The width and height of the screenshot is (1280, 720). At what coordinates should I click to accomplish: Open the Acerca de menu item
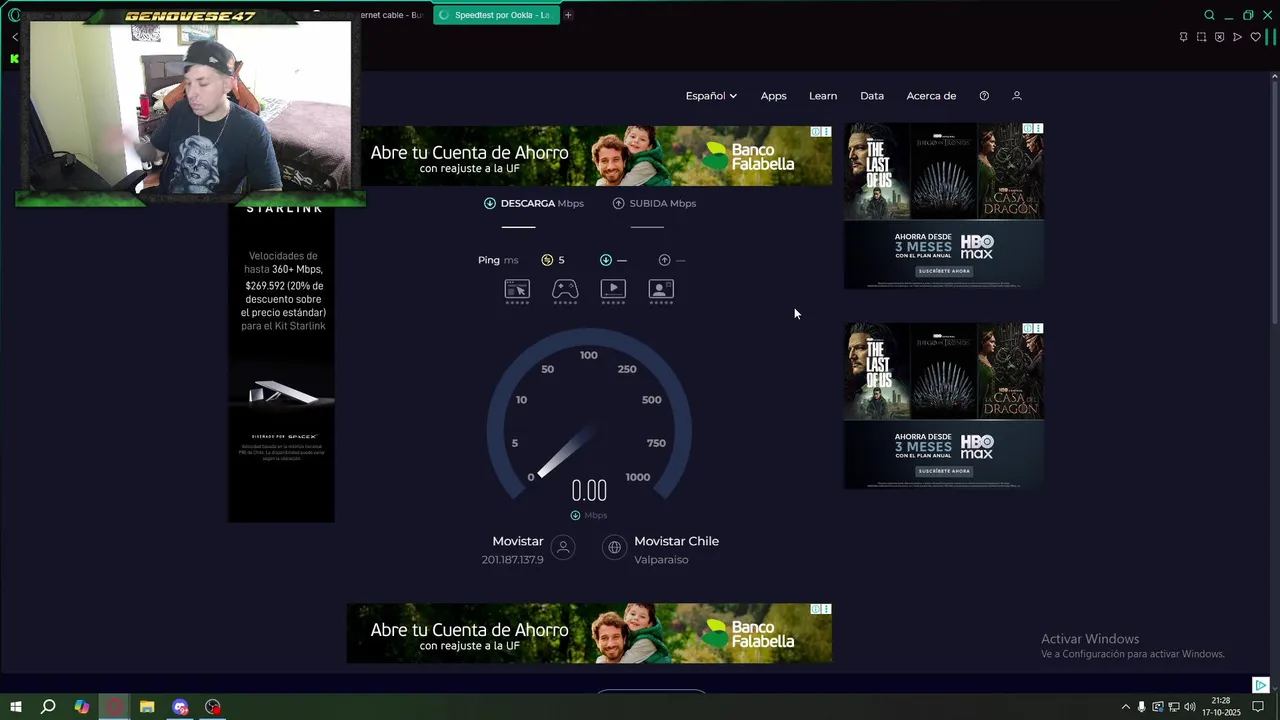click(x=931, y=96)
